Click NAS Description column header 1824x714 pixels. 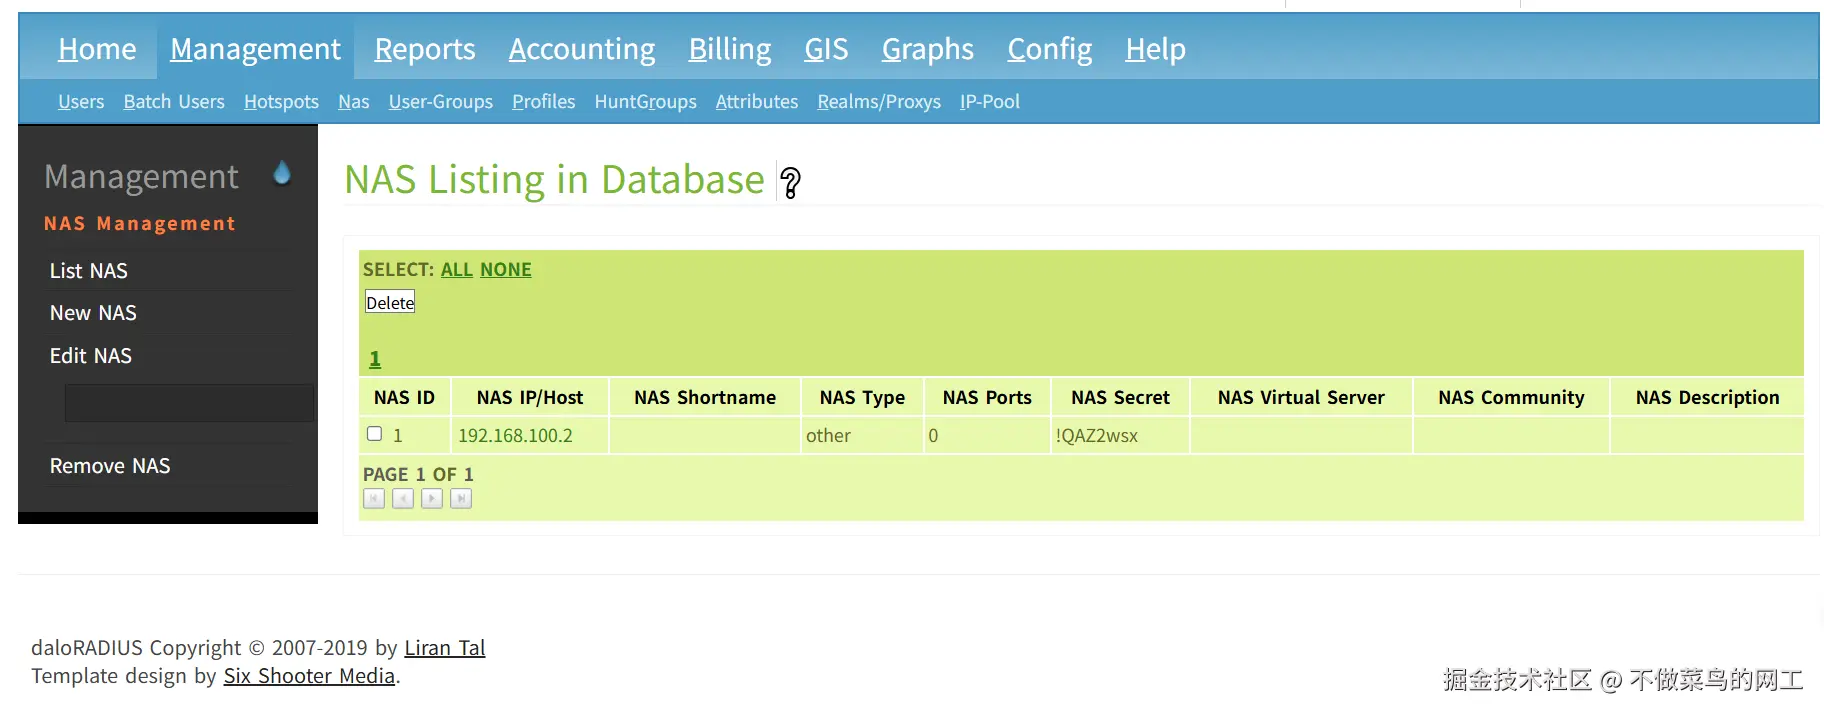[x=1707, y=398]
